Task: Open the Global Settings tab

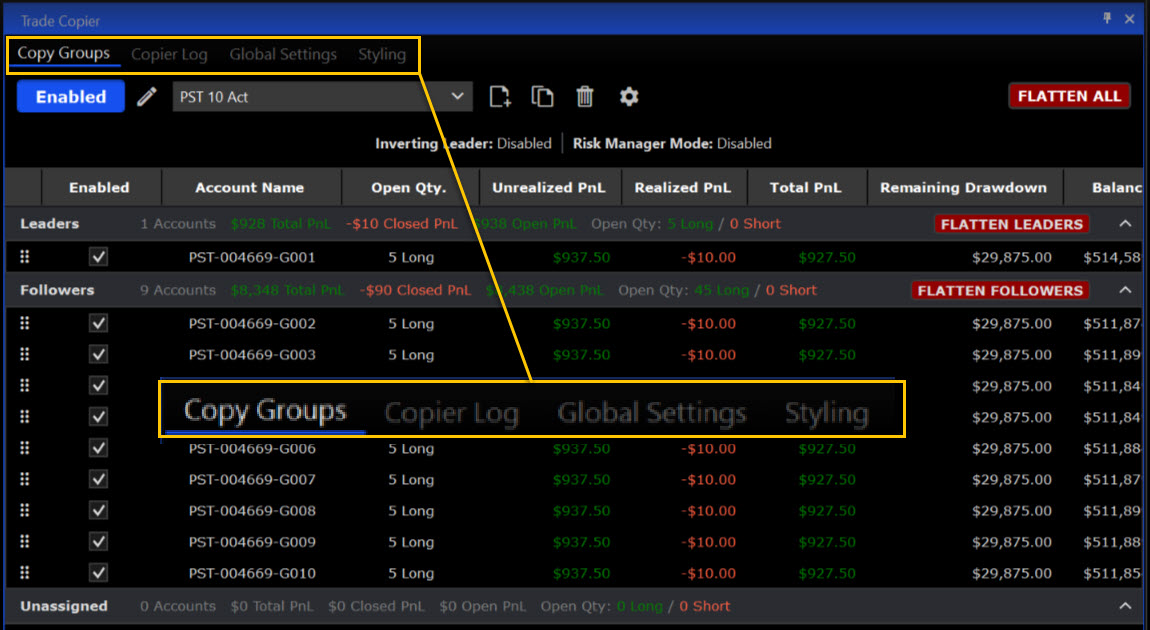Action: tap(283, 54)
